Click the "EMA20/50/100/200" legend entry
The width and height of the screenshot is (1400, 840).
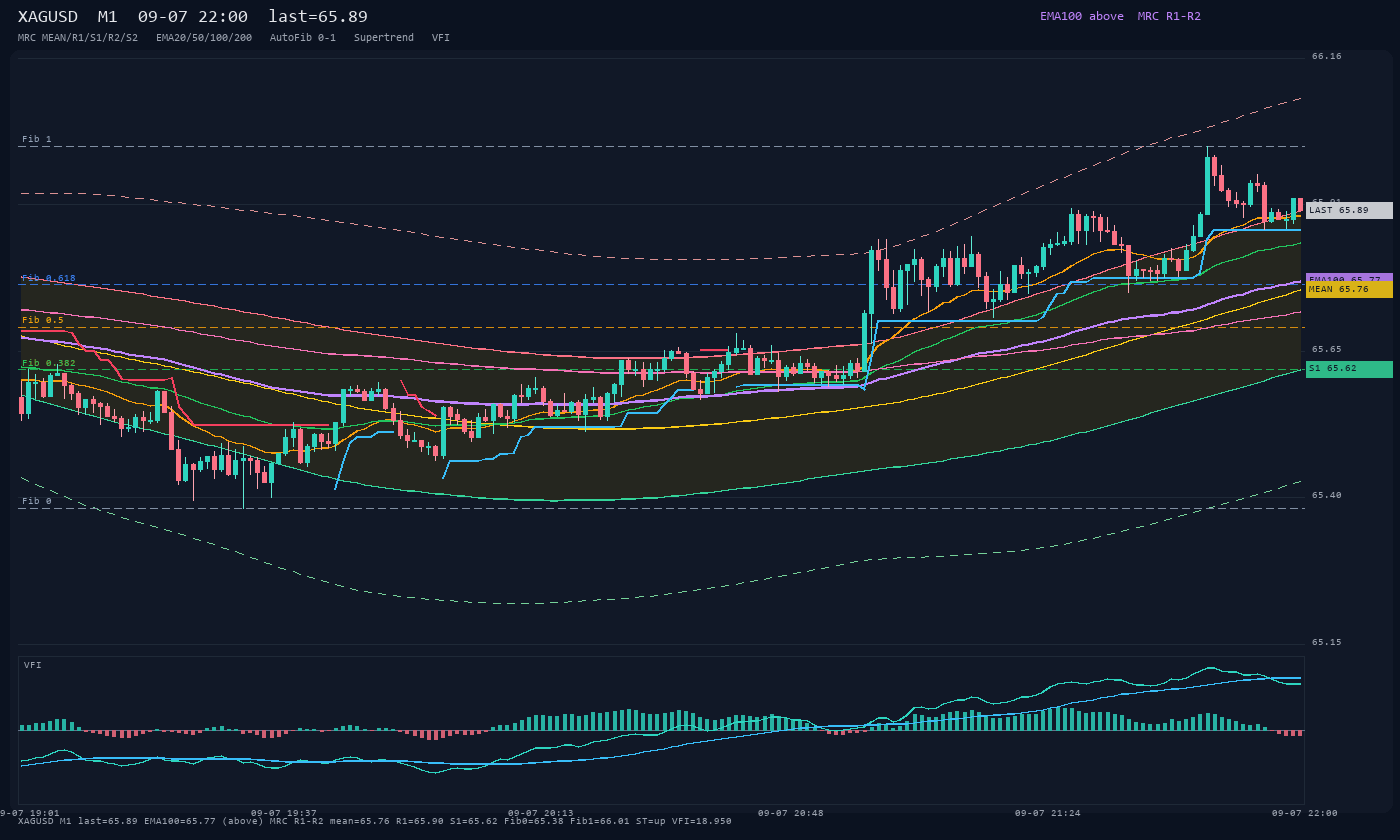(x=204, y=37)
